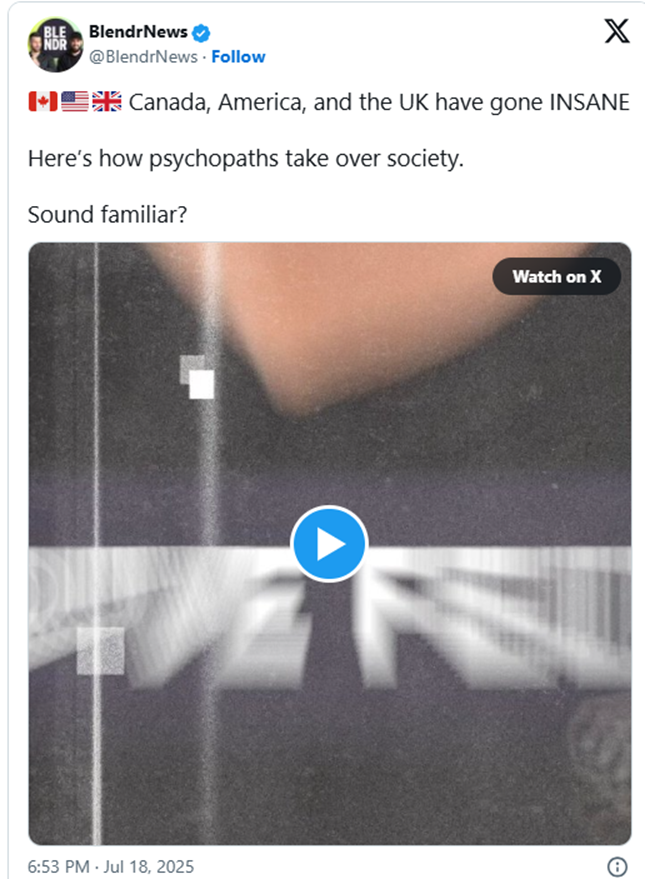
Task: Click the UK flag emoji
Action: point(106,102)
